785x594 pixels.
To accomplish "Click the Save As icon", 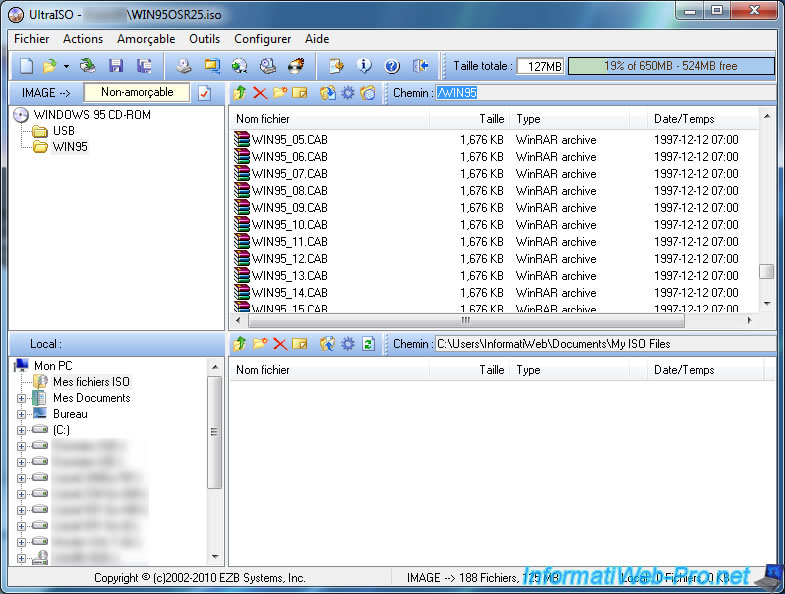I will point(144,66).
